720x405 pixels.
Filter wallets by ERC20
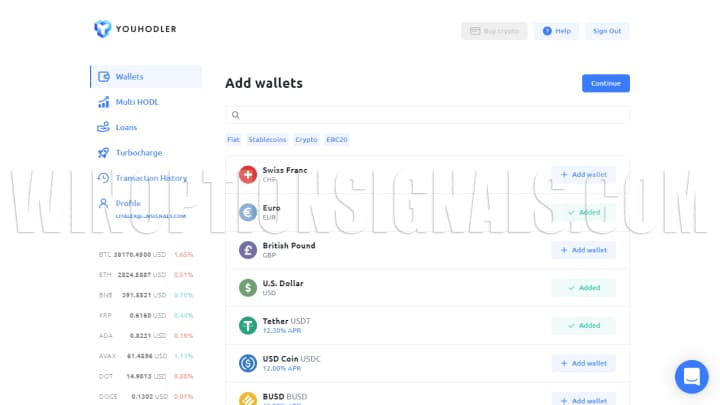coord(337,140)
